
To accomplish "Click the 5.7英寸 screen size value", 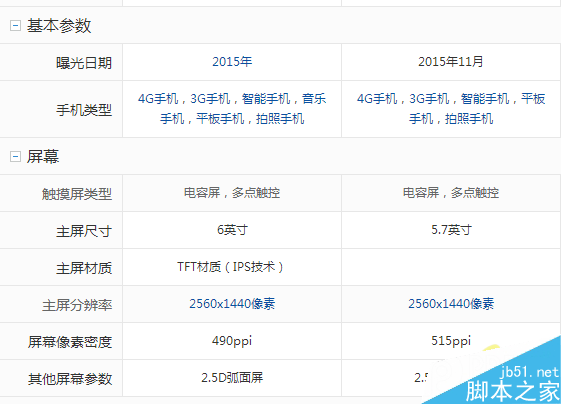I will tap(451, 230).
